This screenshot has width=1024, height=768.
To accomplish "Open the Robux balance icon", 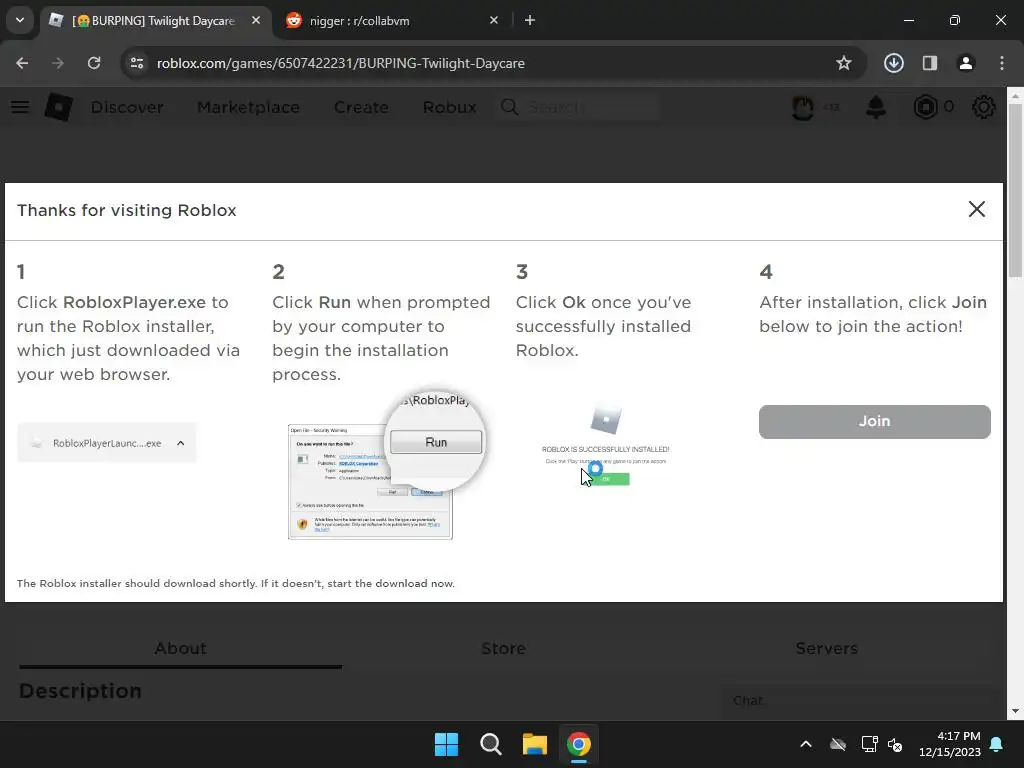I will pos(925,107).
